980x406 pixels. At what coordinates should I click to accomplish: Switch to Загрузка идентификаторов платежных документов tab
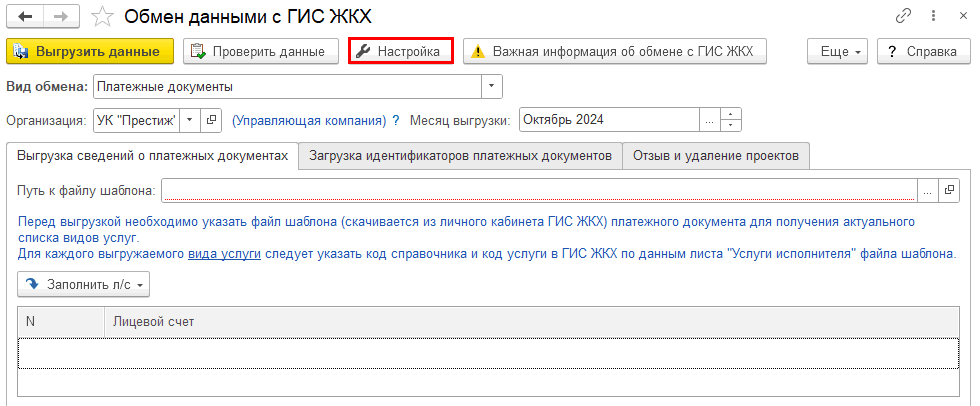coord(460,156)
